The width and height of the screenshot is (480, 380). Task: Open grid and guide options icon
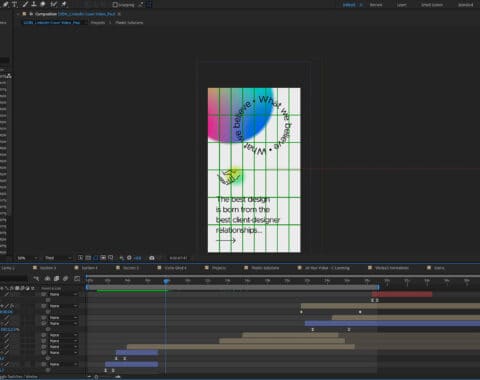(111, 258)
